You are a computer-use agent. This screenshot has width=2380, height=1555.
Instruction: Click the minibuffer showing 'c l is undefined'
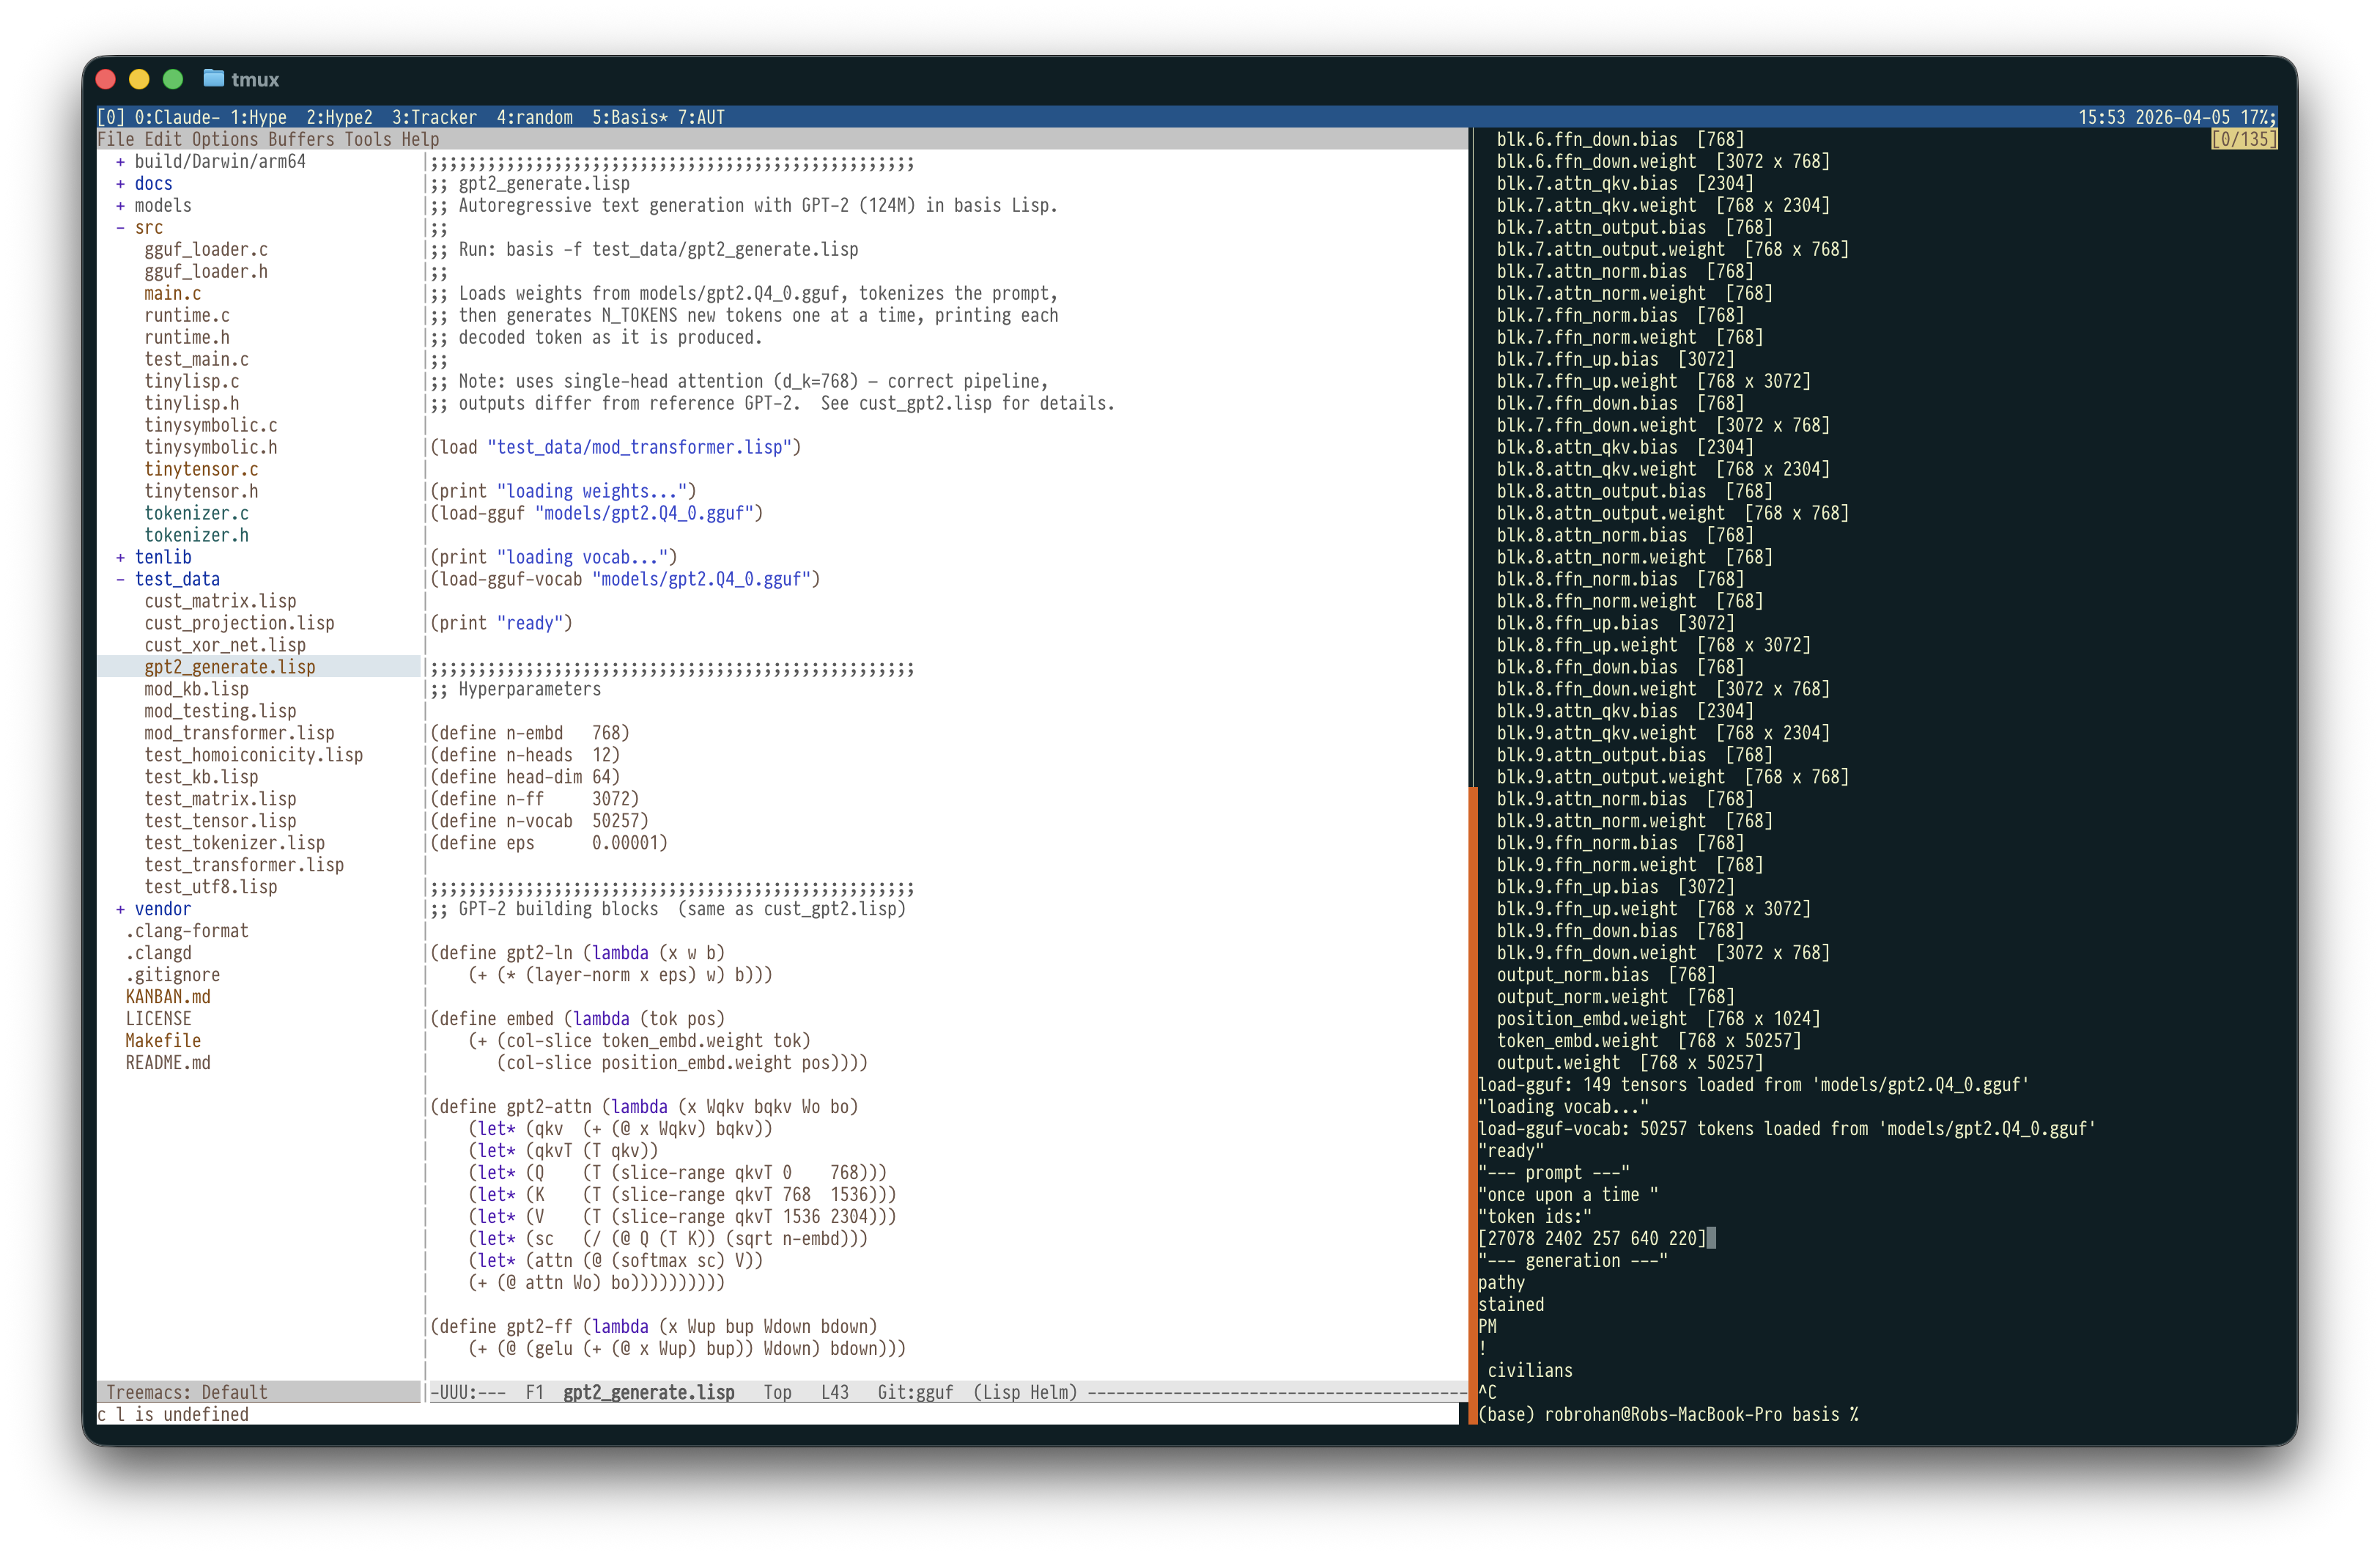[x=173, y=1414]
